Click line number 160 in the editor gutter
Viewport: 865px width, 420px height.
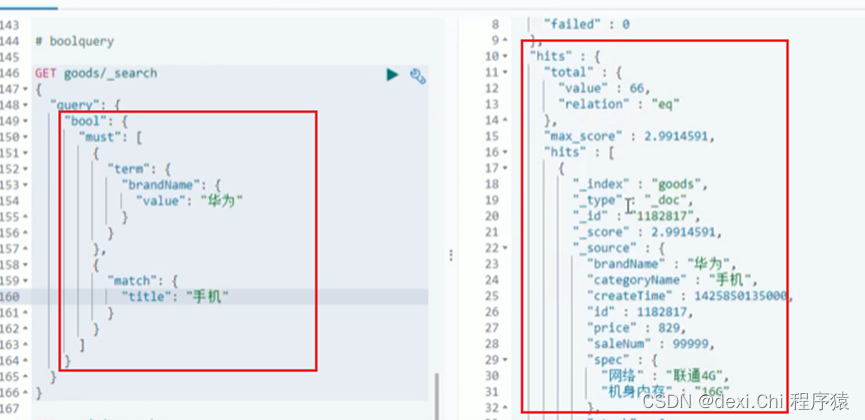pyautogui.click(x=9, y=297)
